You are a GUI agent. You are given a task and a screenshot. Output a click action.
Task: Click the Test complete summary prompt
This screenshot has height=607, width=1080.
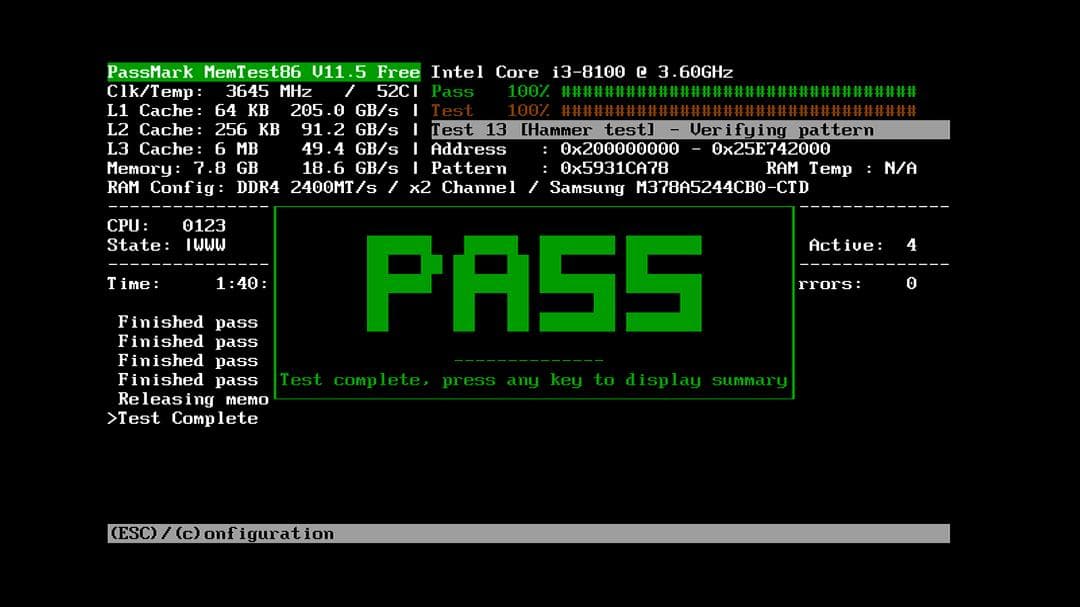tap(535, 379)
